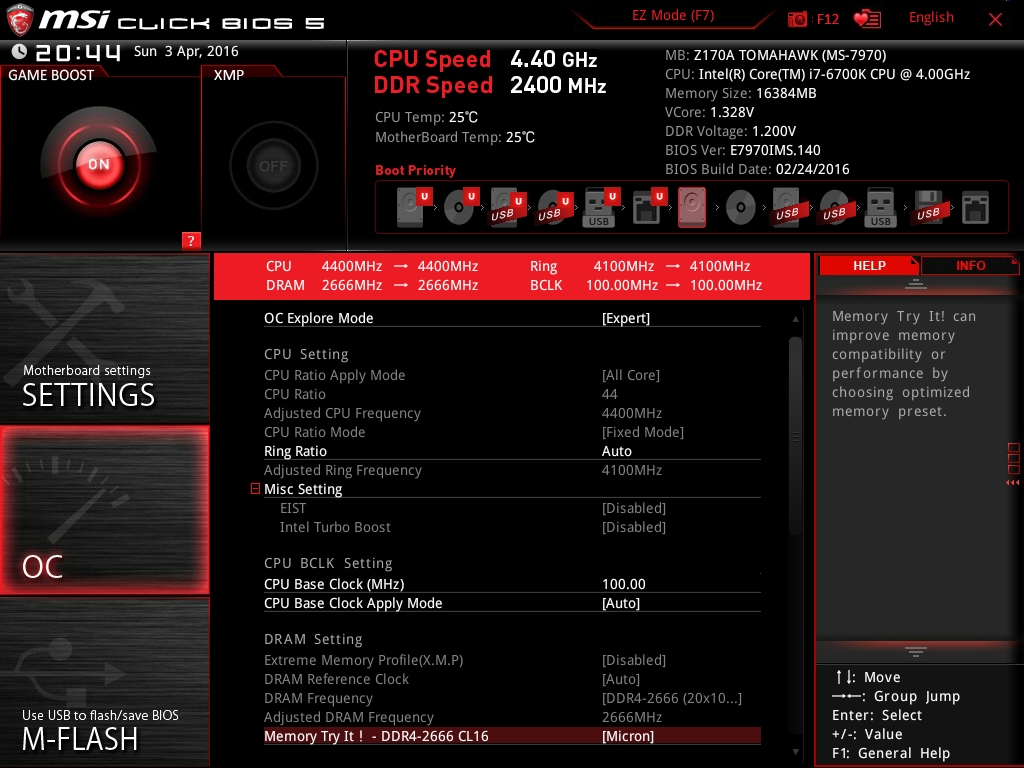Screen dimensions: 1024x768
Task: Select the first boot icon, hard disk with U badge
Action: pos(413,207)
